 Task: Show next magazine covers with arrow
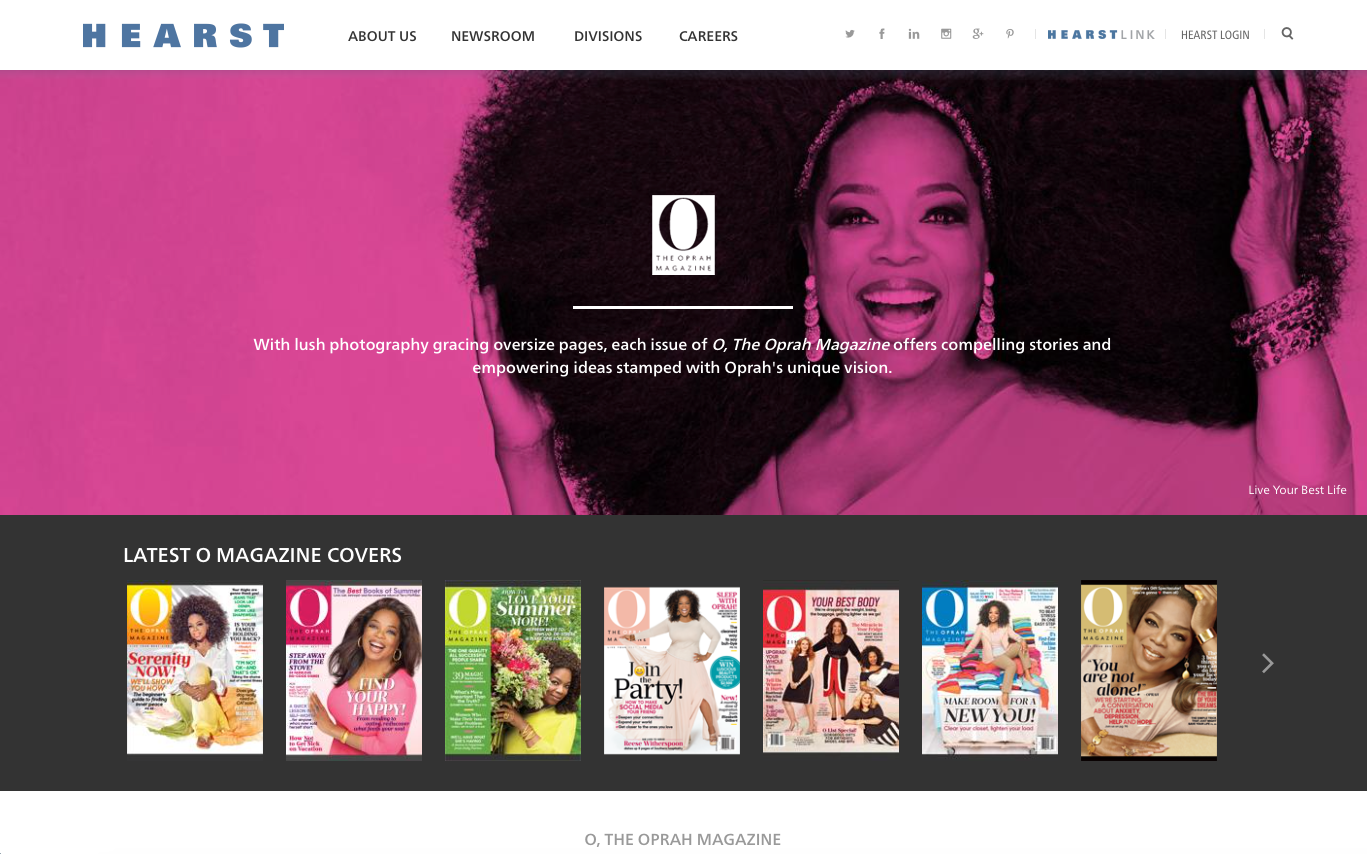tap(1267, 663)
